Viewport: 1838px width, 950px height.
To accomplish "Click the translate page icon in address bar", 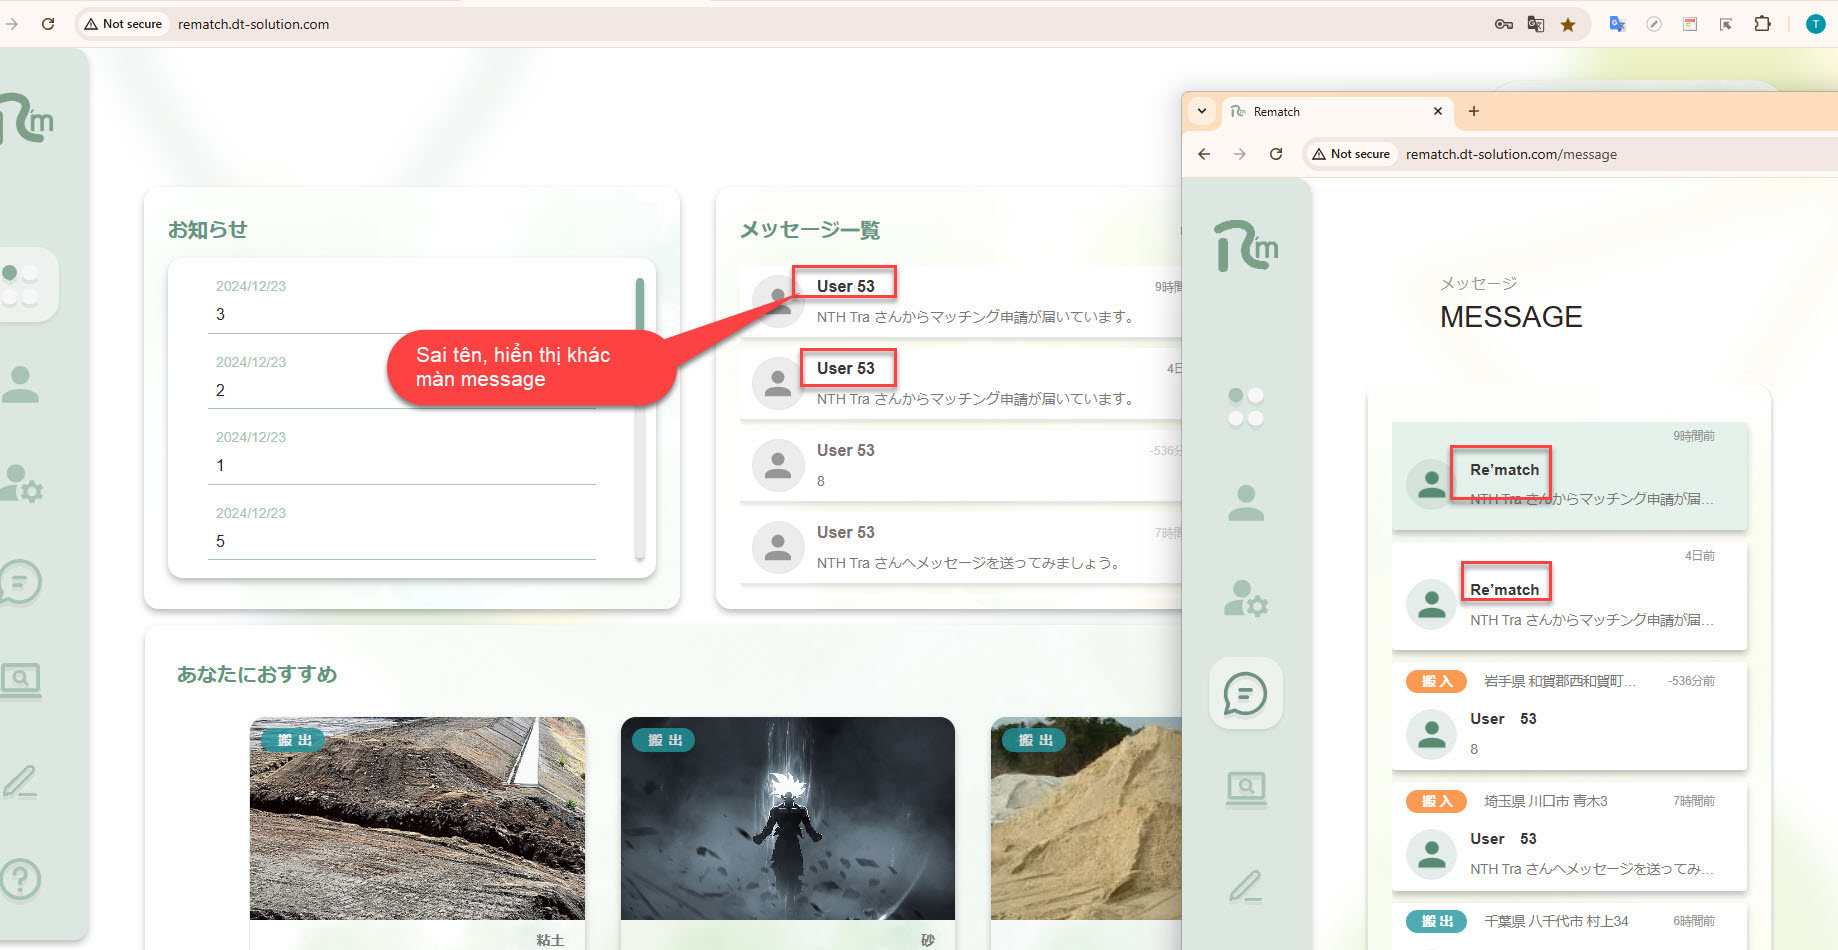I will [1536, 24].
